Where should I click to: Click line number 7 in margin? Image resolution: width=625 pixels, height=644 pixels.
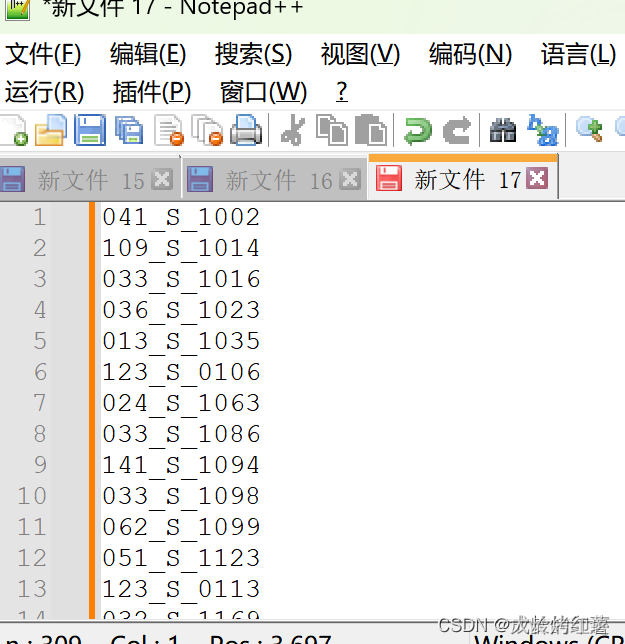coord(40,402)
